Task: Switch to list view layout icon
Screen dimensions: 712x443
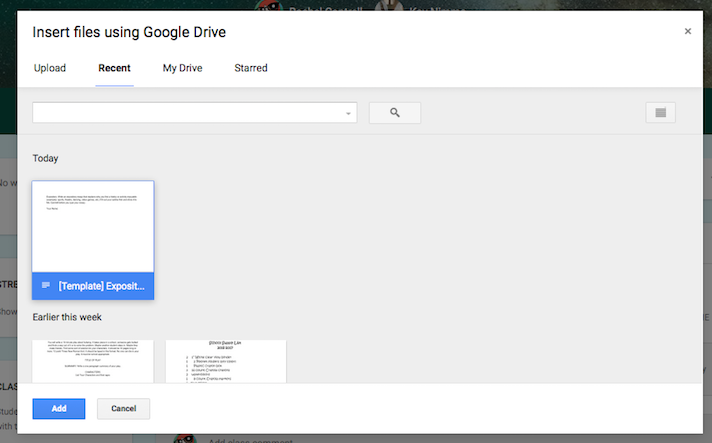Action: 660,113
